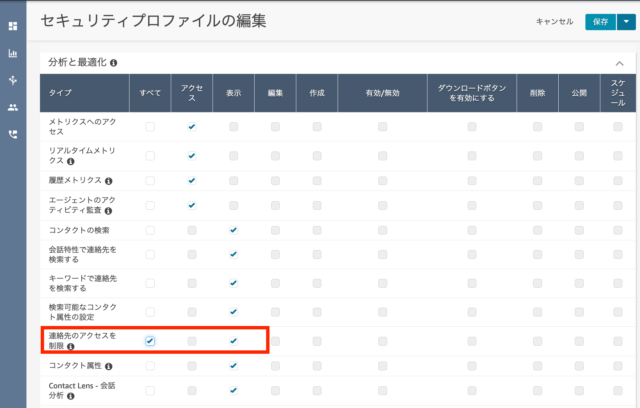The image size is (640, 408).
Task: Uncheck 表示 for コンタクト属性
Action: click(233, 366)
